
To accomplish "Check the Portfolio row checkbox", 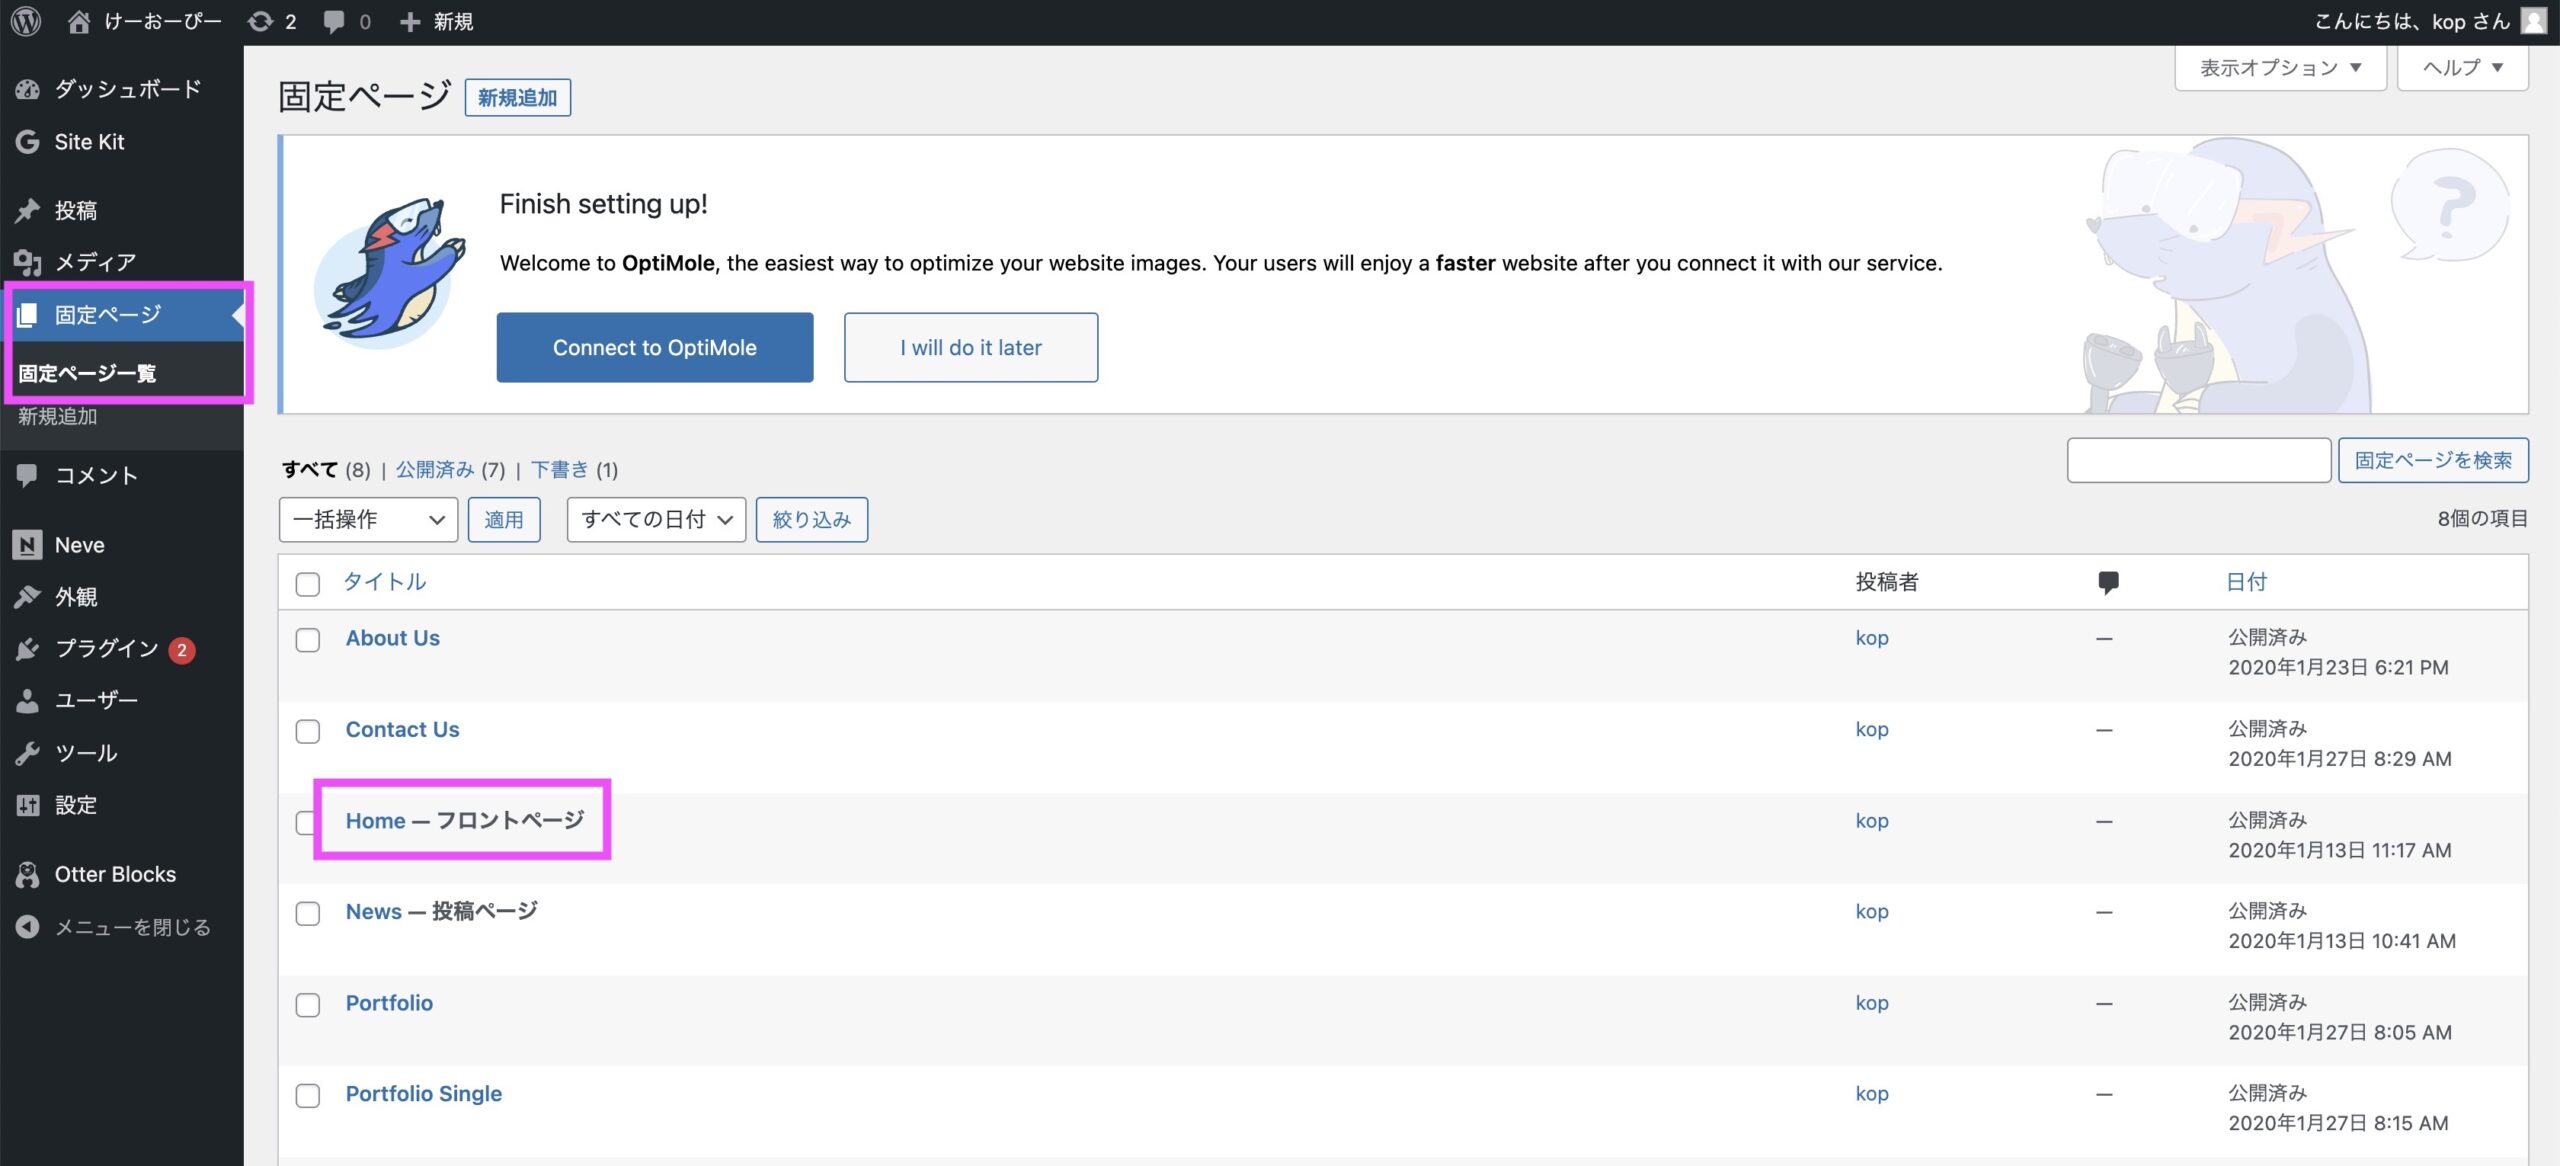I will point(308,1004).
